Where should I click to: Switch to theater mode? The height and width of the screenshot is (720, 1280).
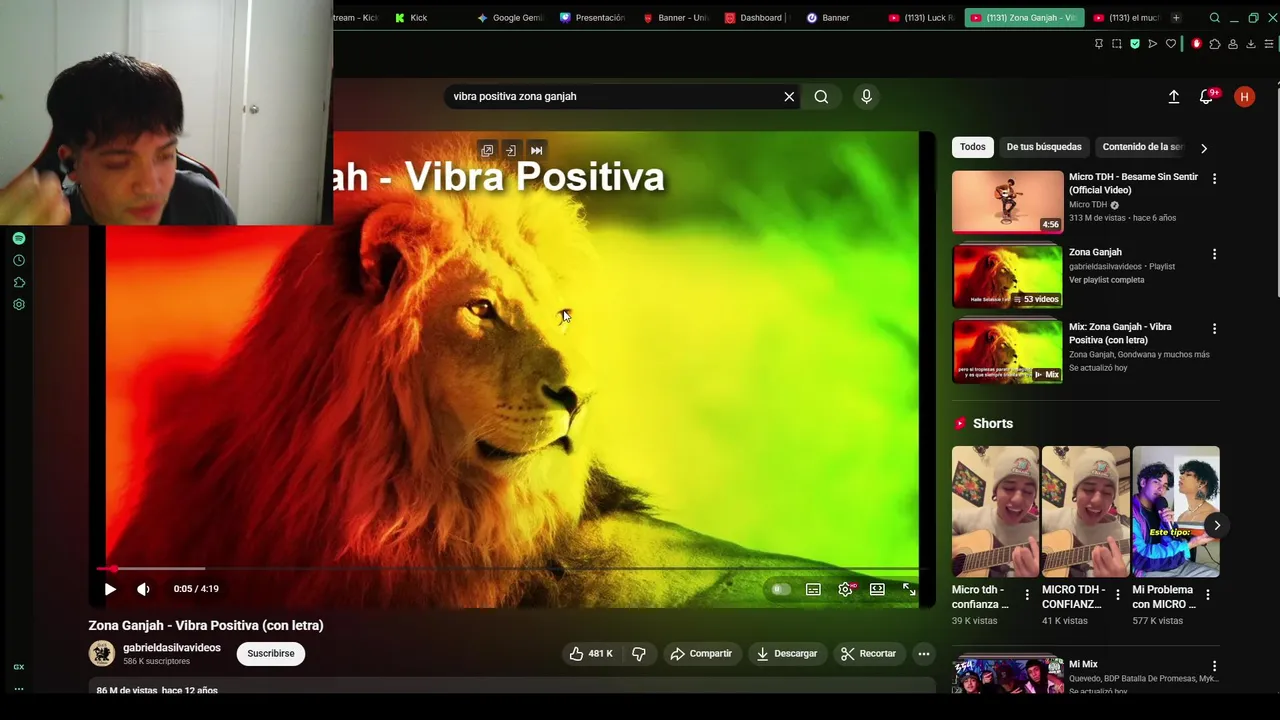877,589
